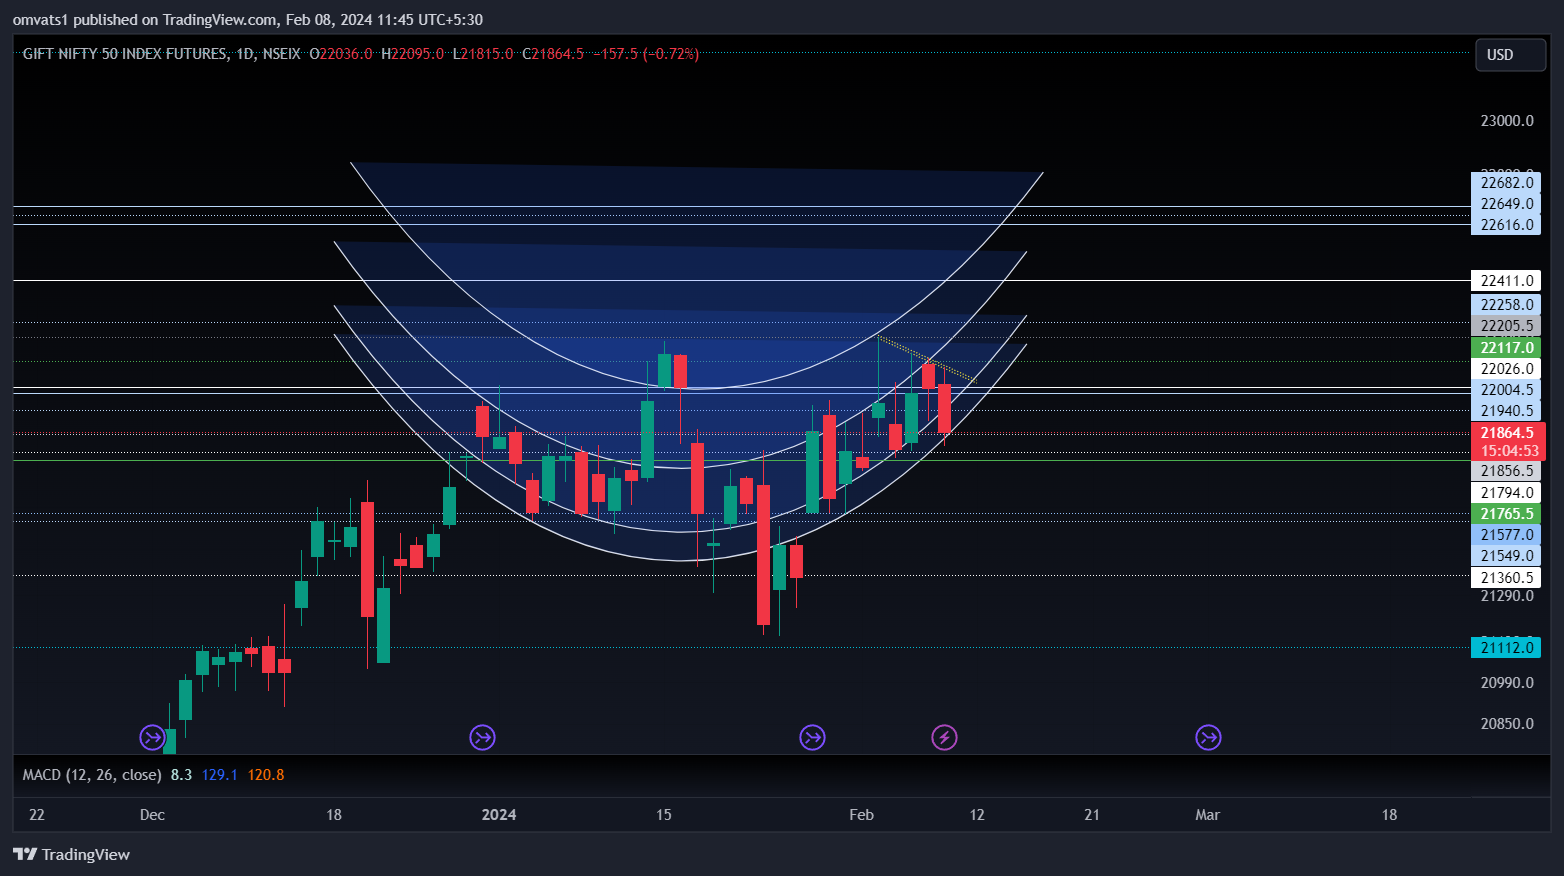Click the low value L21815.0 in header
The image size is (1564, 876).
pos(483,54)
